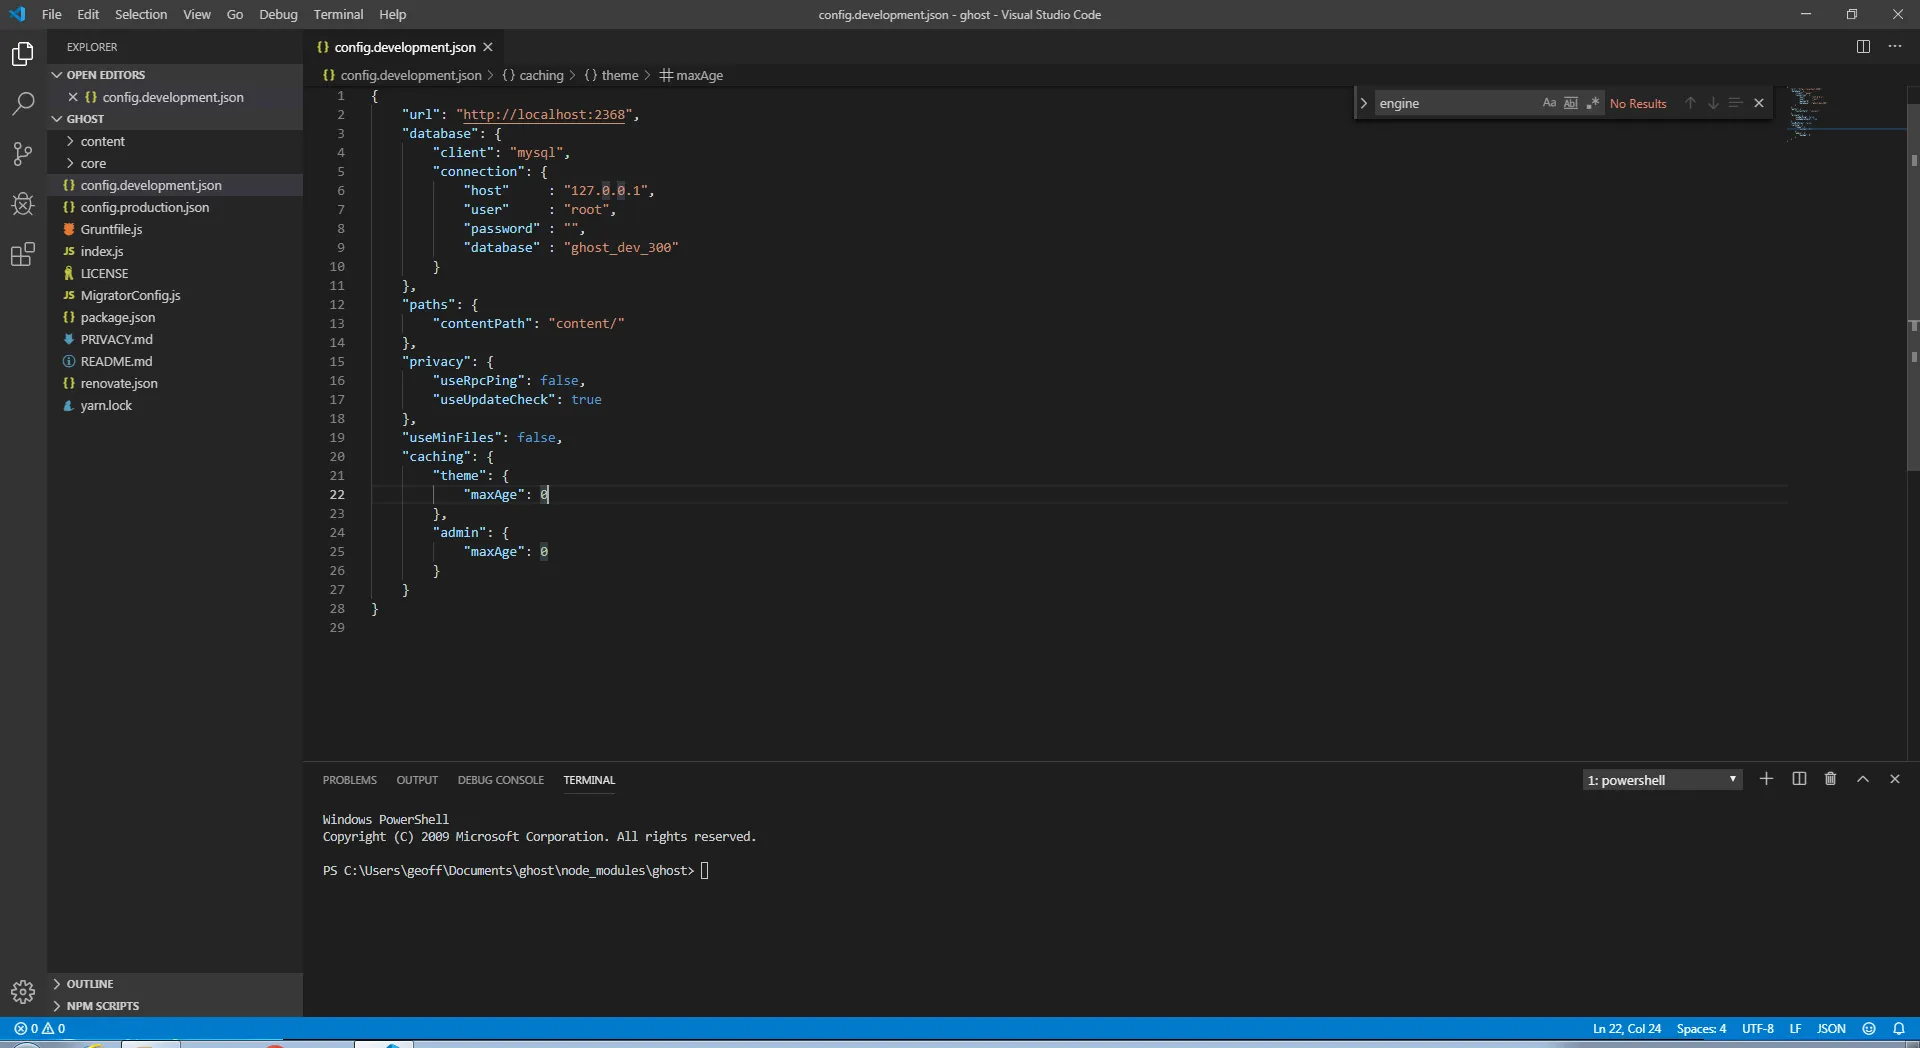Select the Source Control icon
This screenshot has height=1048, width=1920.
pos(22,153)
